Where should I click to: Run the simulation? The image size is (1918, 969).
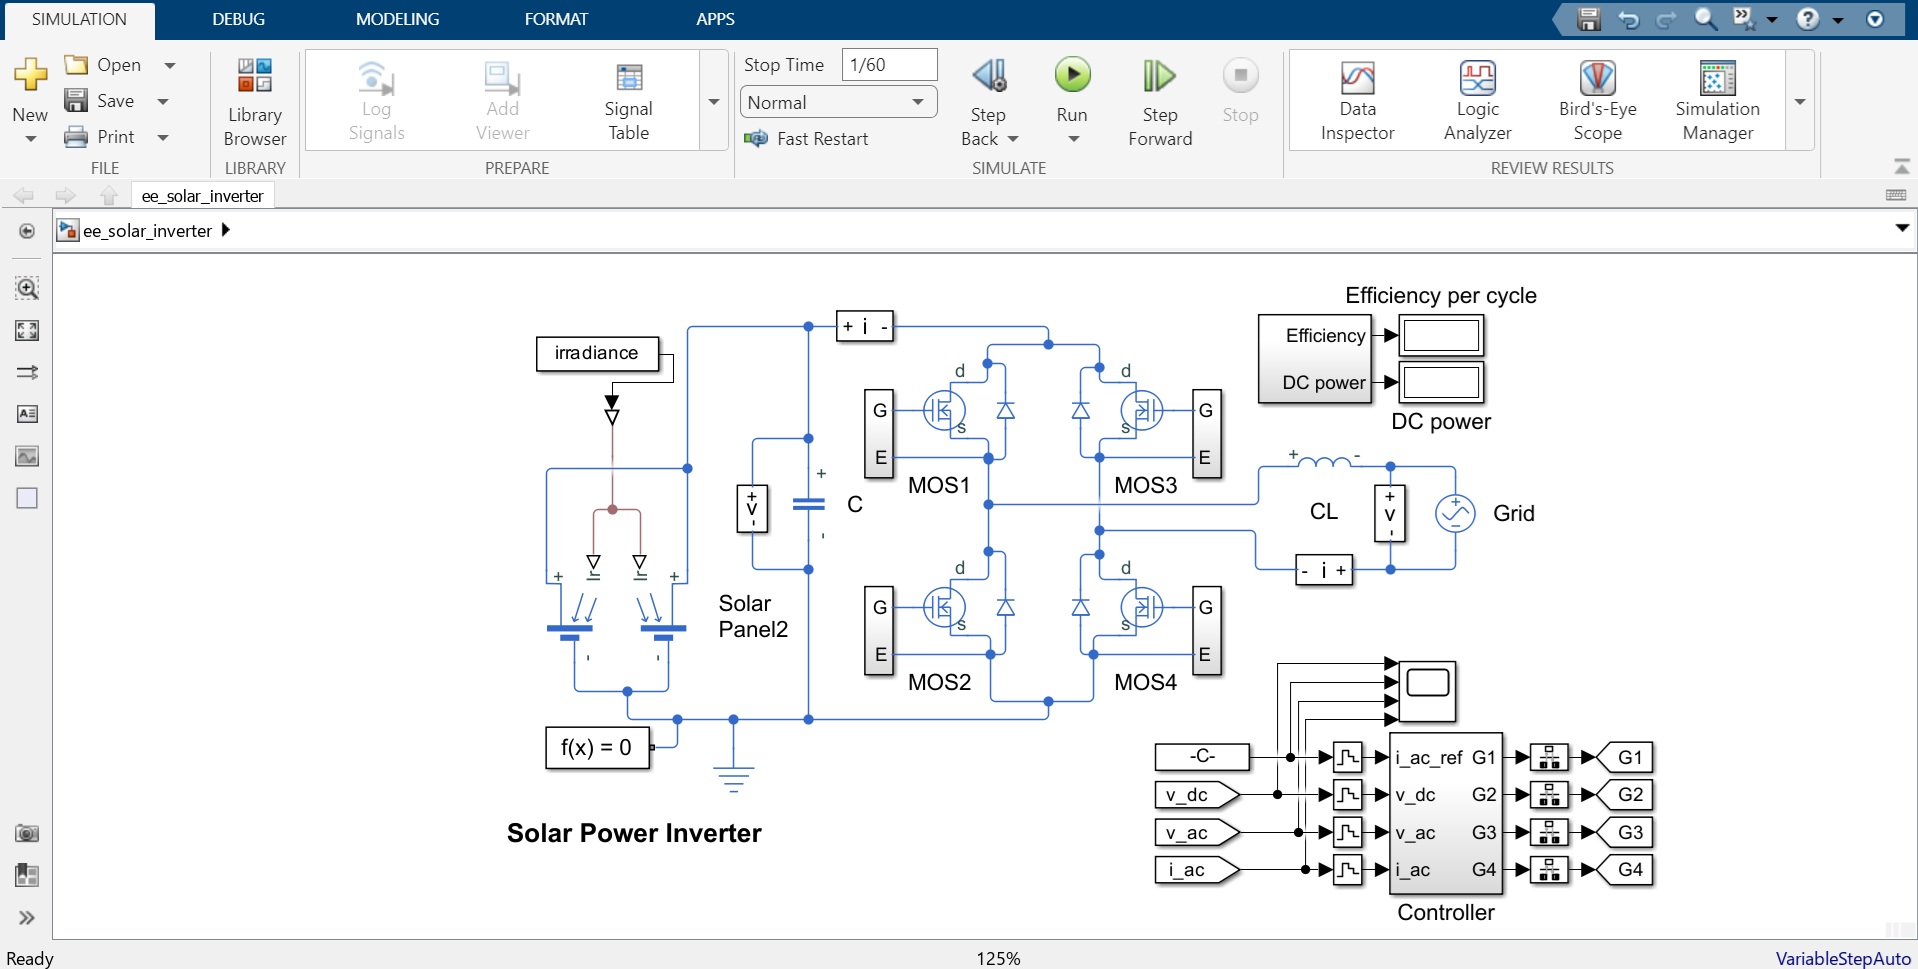[1072, 76]
